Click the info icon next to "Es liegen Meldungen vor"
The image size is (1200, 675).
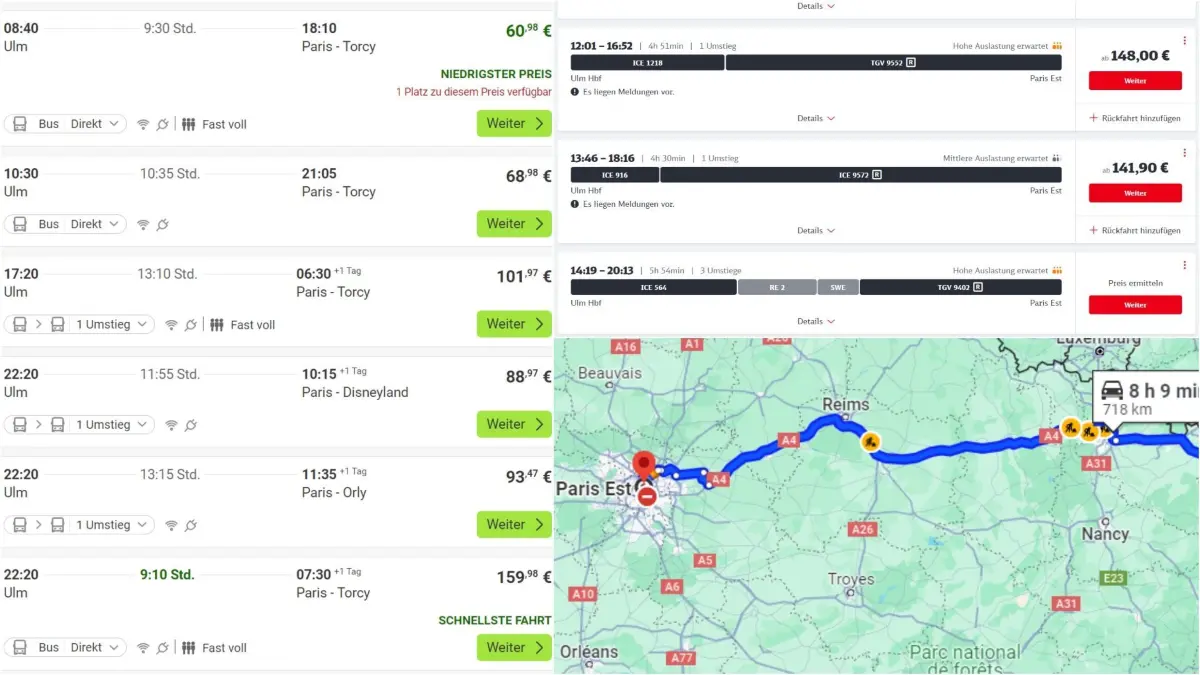pos(574,91)
